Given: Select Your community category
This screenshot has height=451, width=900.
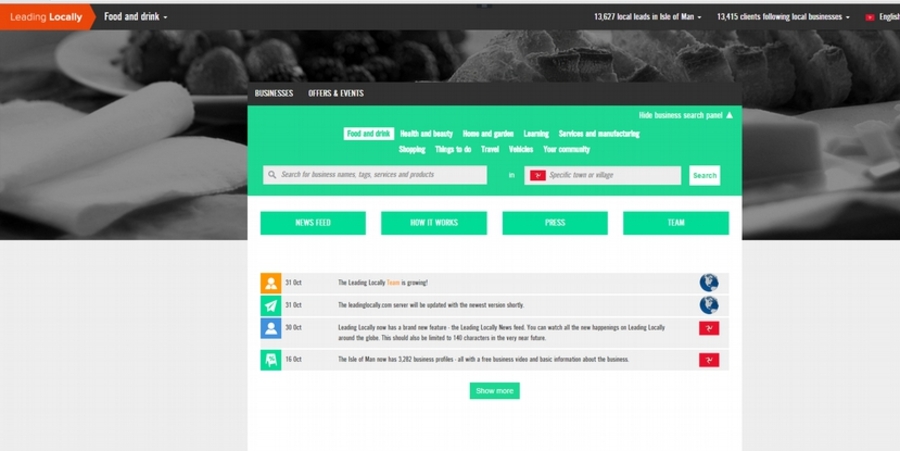Looking at the screenshot, I should pyautogui.click(x=567, y=149).
